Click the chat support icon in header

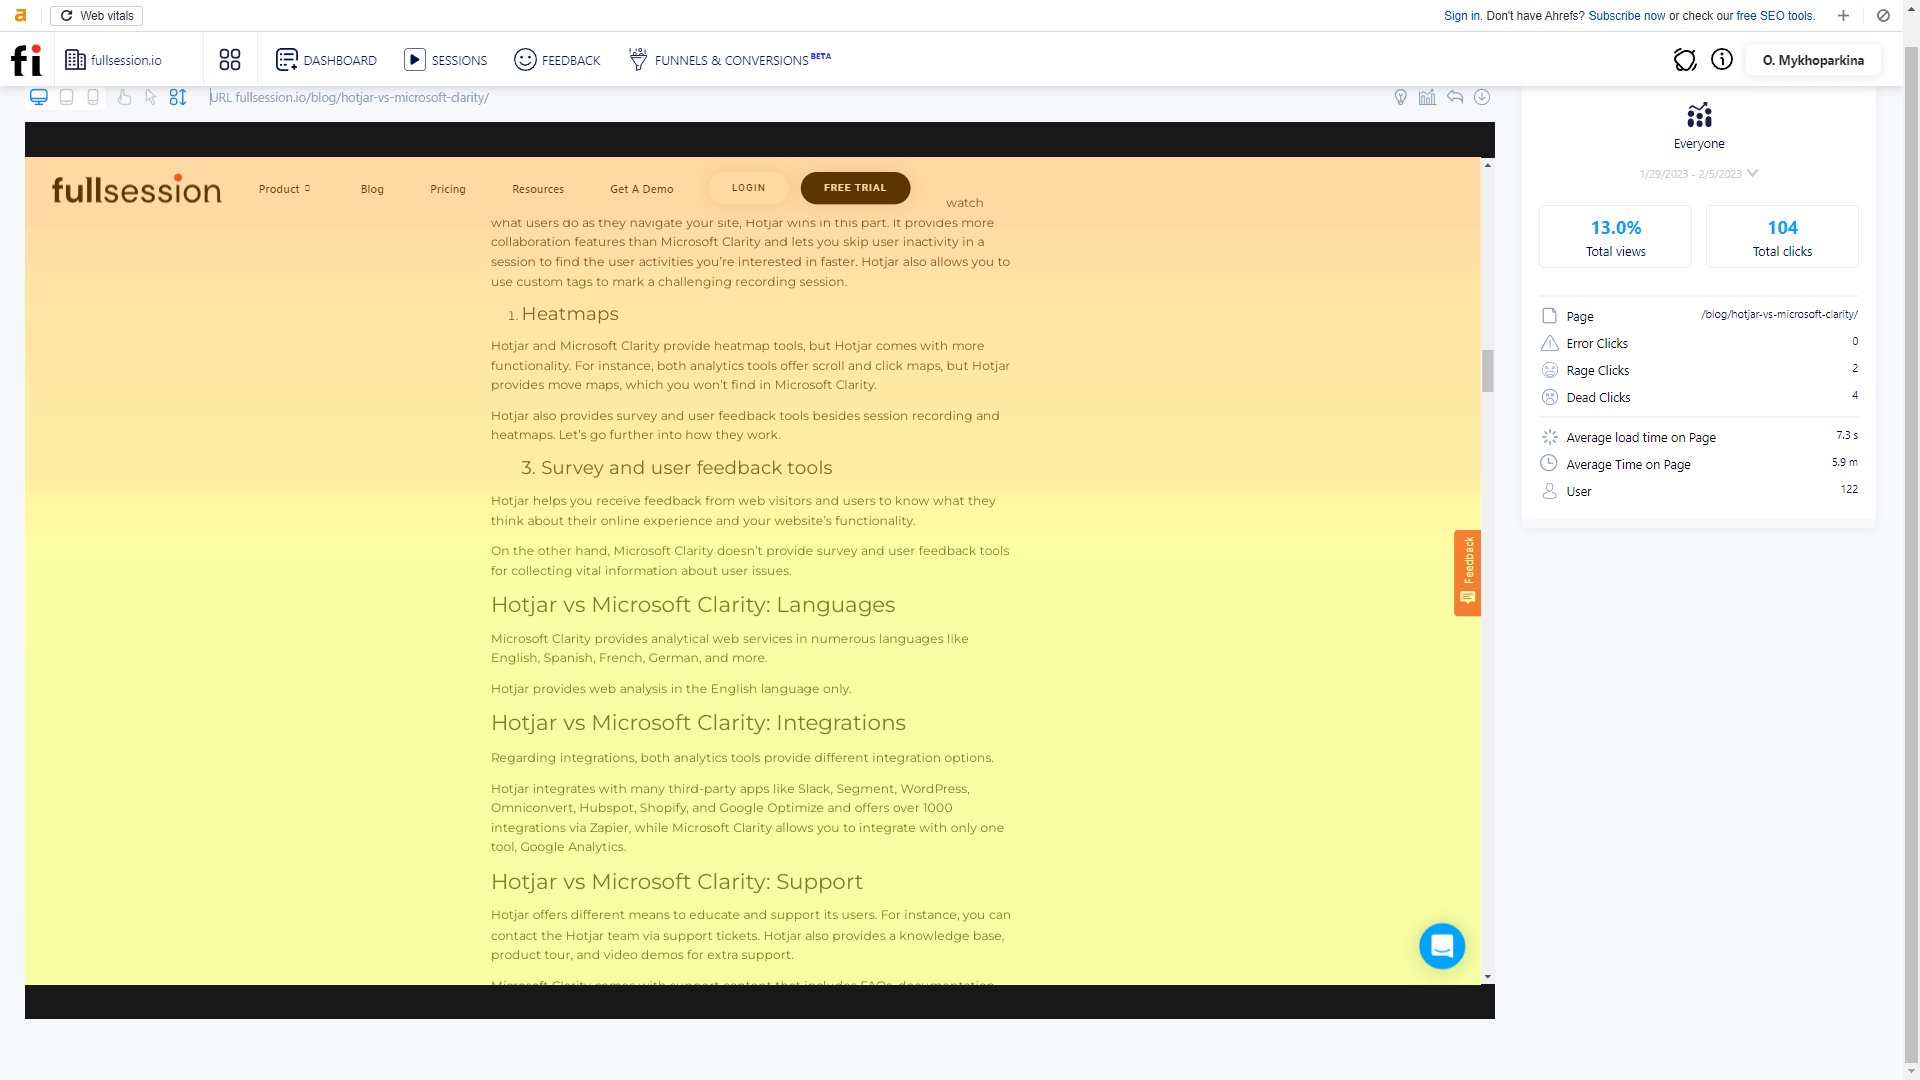click(x=1685, y=60)
